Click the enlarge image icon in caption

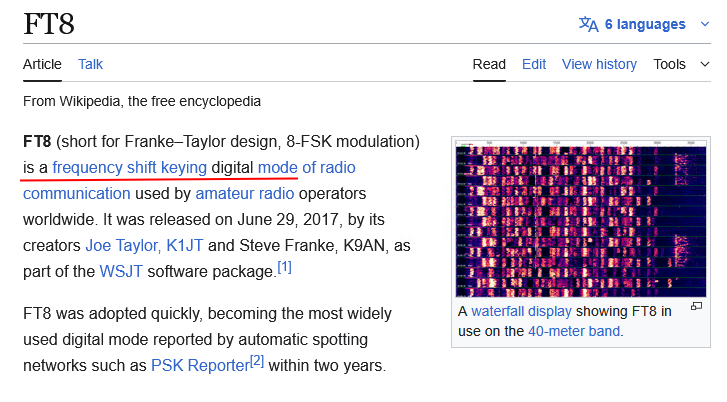click(696, 306)
